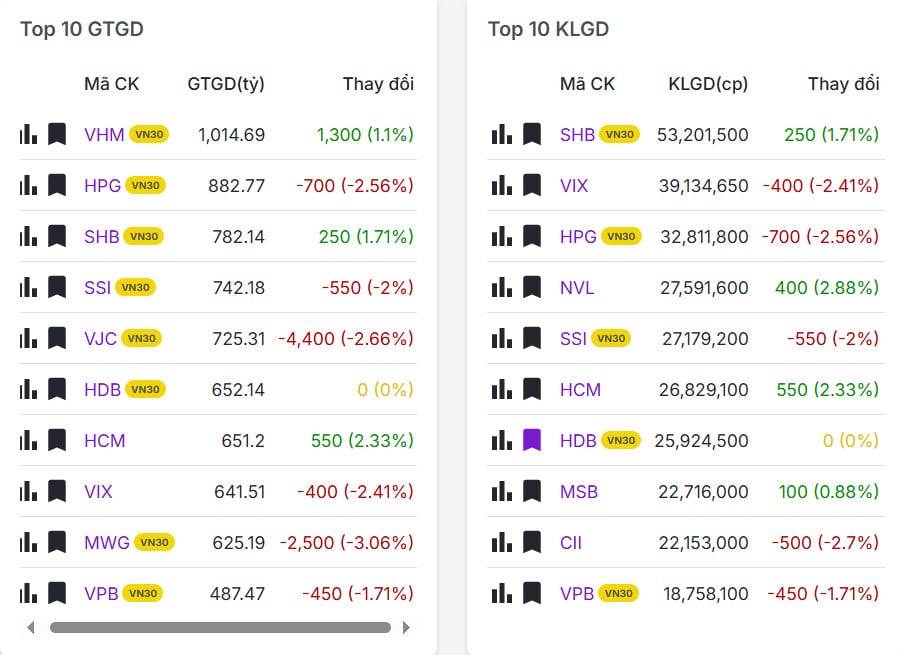Viewport: 902px width, 655px height.
Task: Click the left scroll arrow under Top 10 GTGD
Action: pyautogui.click(x=30, y=628)
